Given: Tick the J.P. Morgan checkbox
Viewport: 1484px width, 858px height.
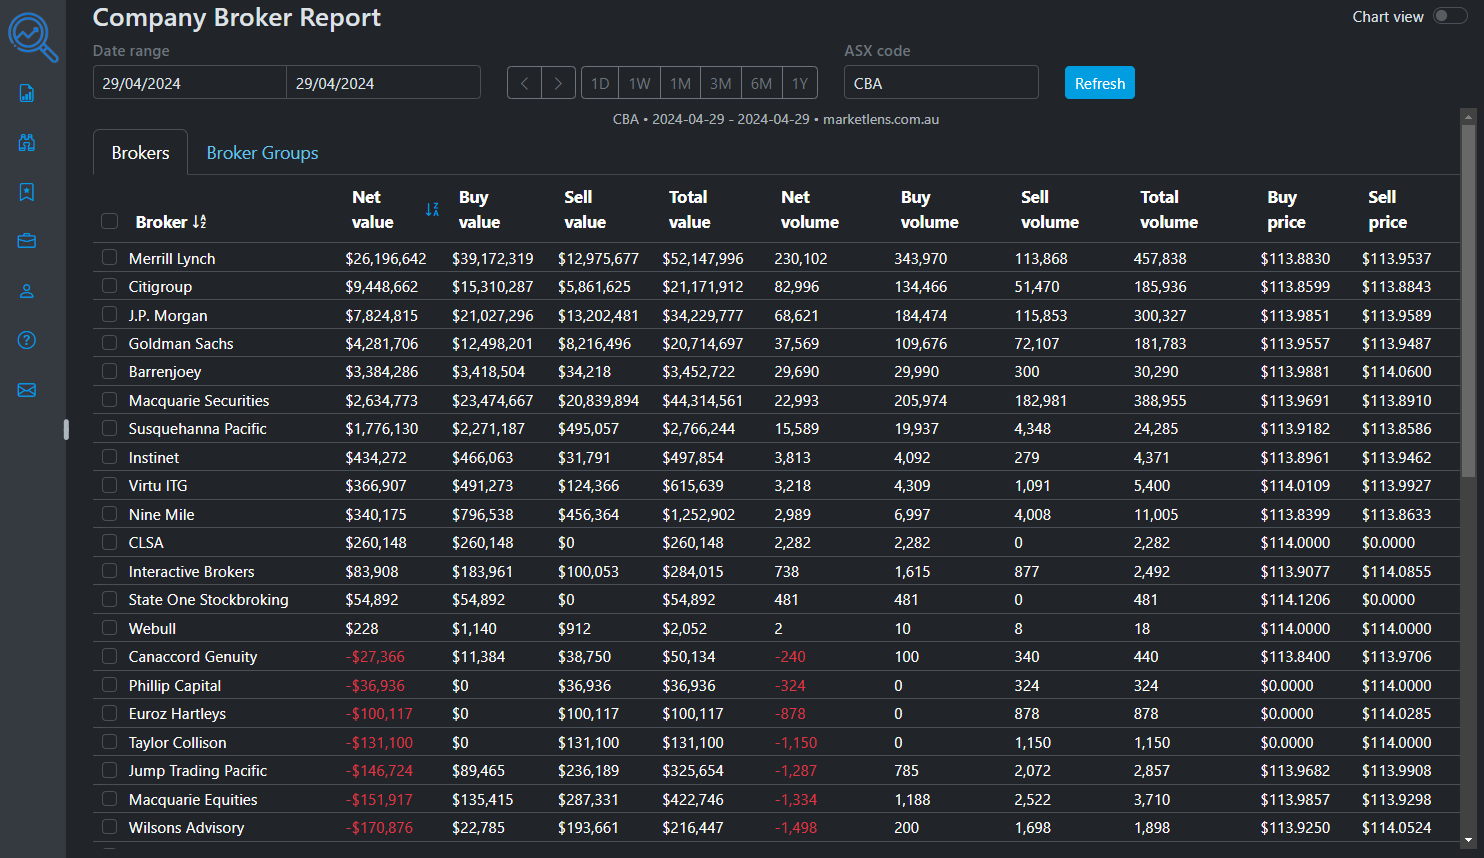Looking at the screenshot, I should [110, 314].
